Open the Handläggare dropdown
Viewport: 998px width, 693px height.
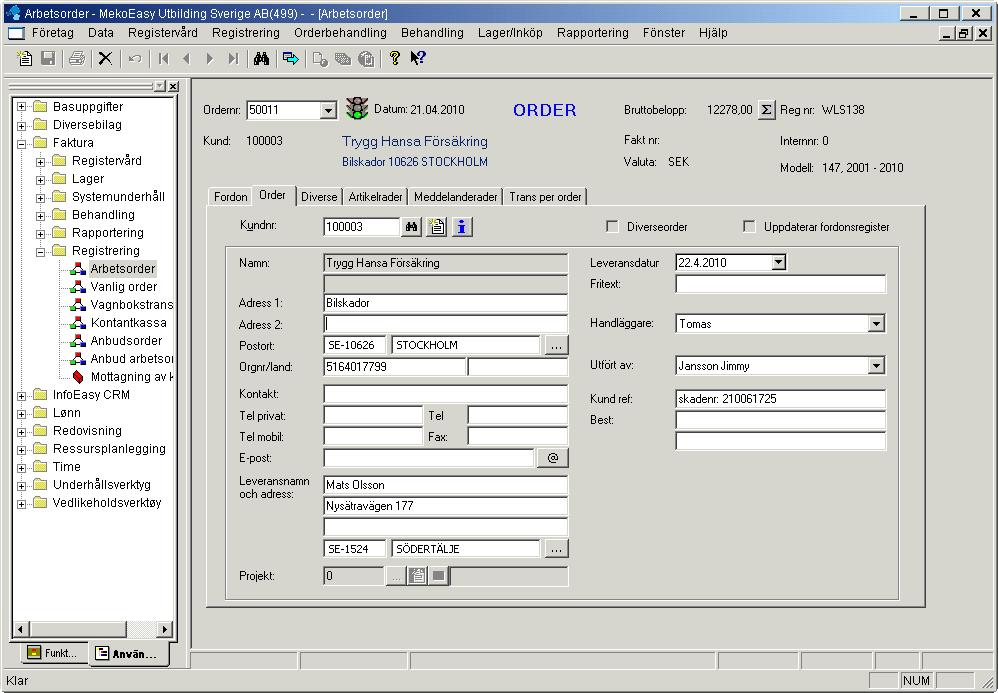click(x=876, y=324)
